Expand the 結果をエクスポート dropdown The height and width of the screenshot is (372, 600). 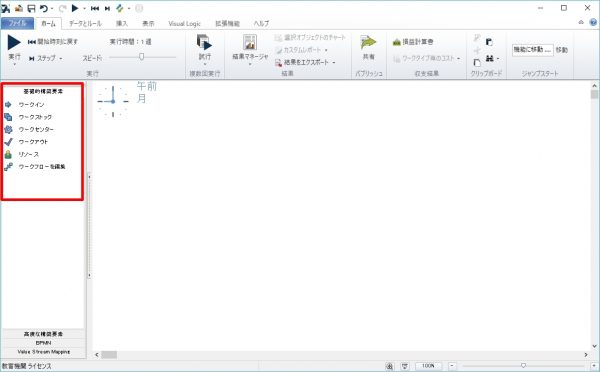tap(334, 62)
